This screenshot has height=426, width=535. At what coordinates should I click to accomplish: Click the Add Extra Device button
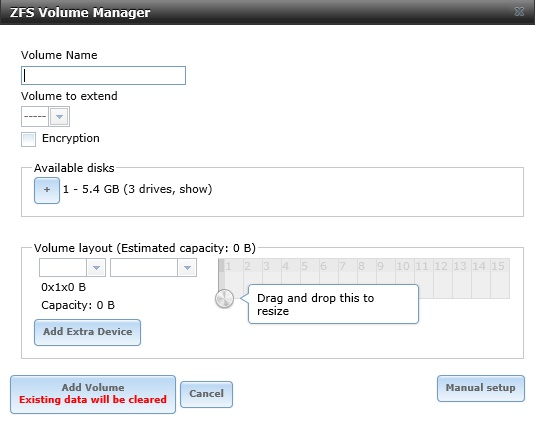click(x=87, y=332)
